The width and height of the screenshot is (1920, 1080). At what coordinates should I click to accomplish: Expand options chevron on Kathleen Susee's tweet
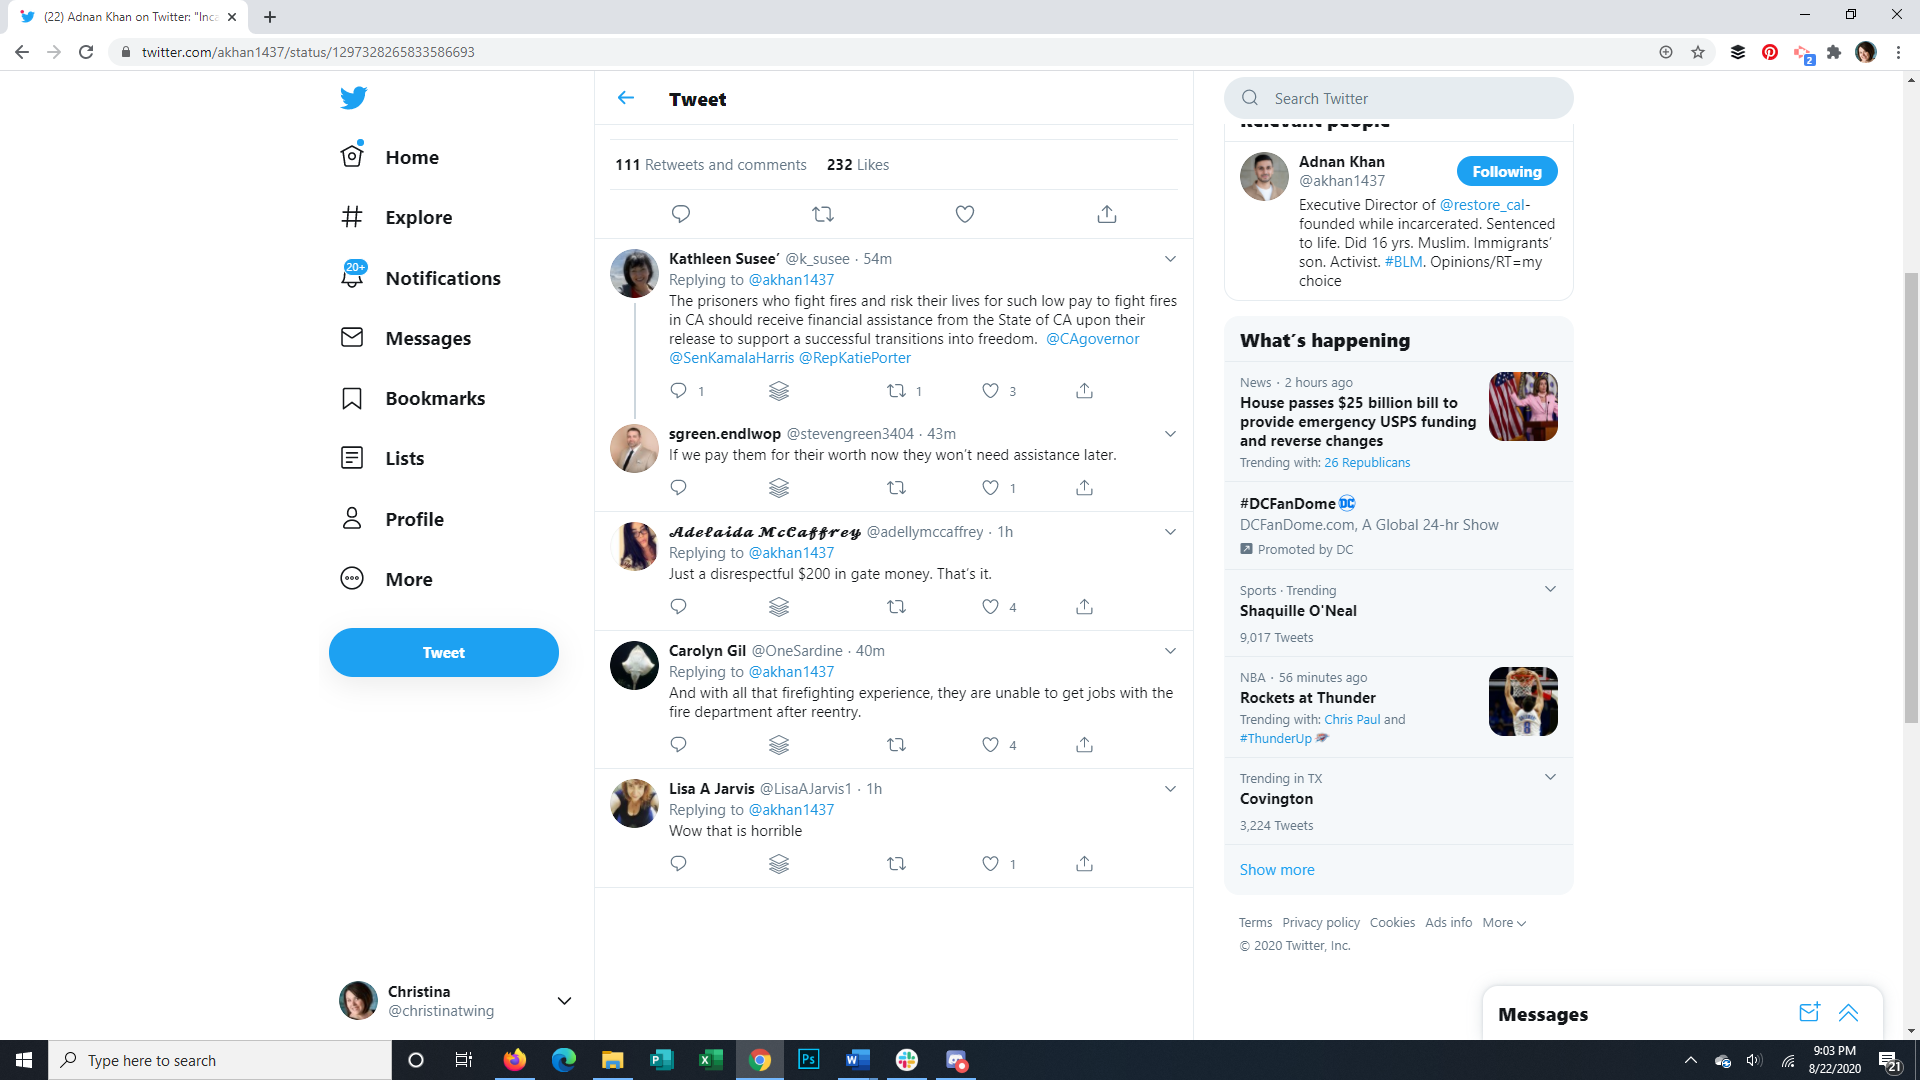[1170, 259]
